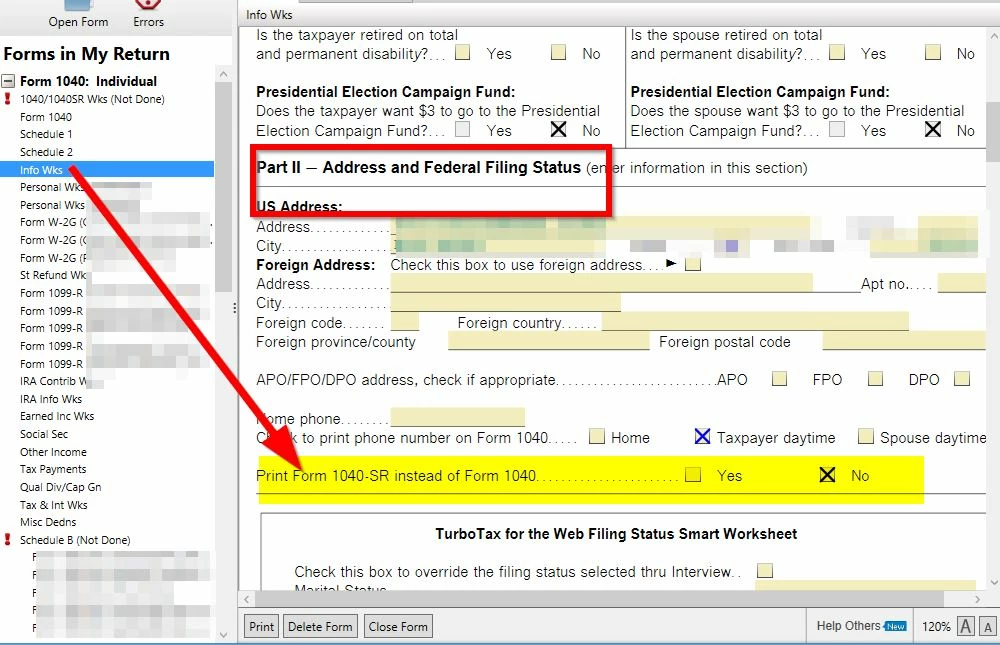
Task: Select Schedule 1 in forms list
Action: (46, 134)
